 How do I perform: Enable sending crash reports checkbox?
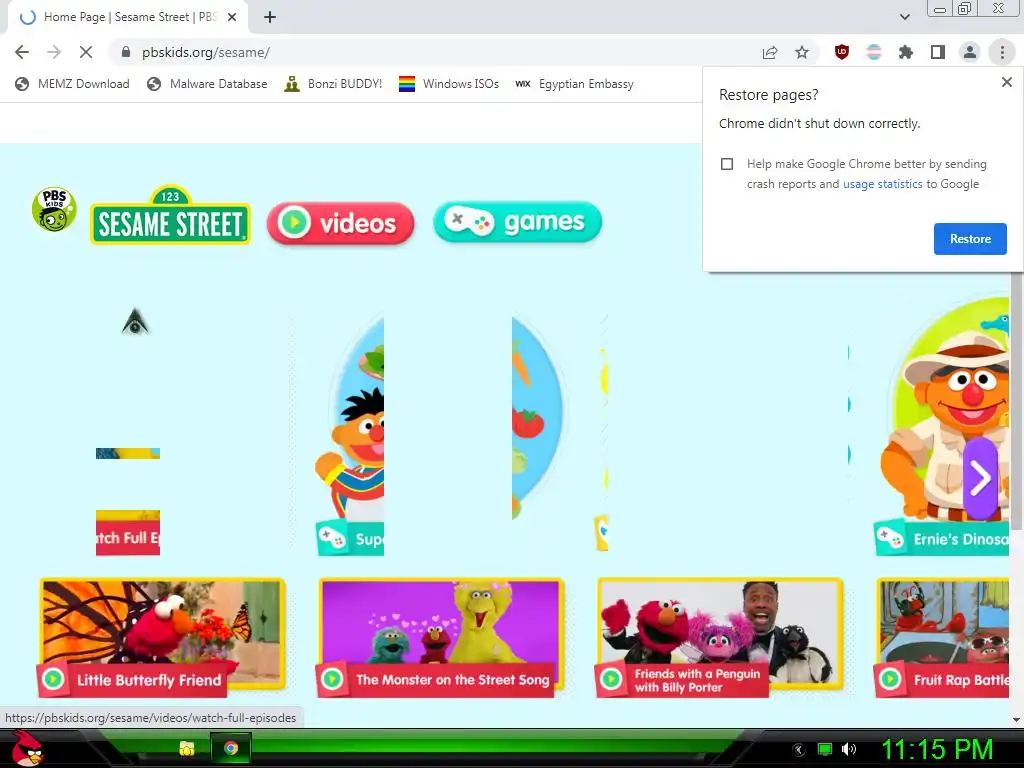pos(727,164)
